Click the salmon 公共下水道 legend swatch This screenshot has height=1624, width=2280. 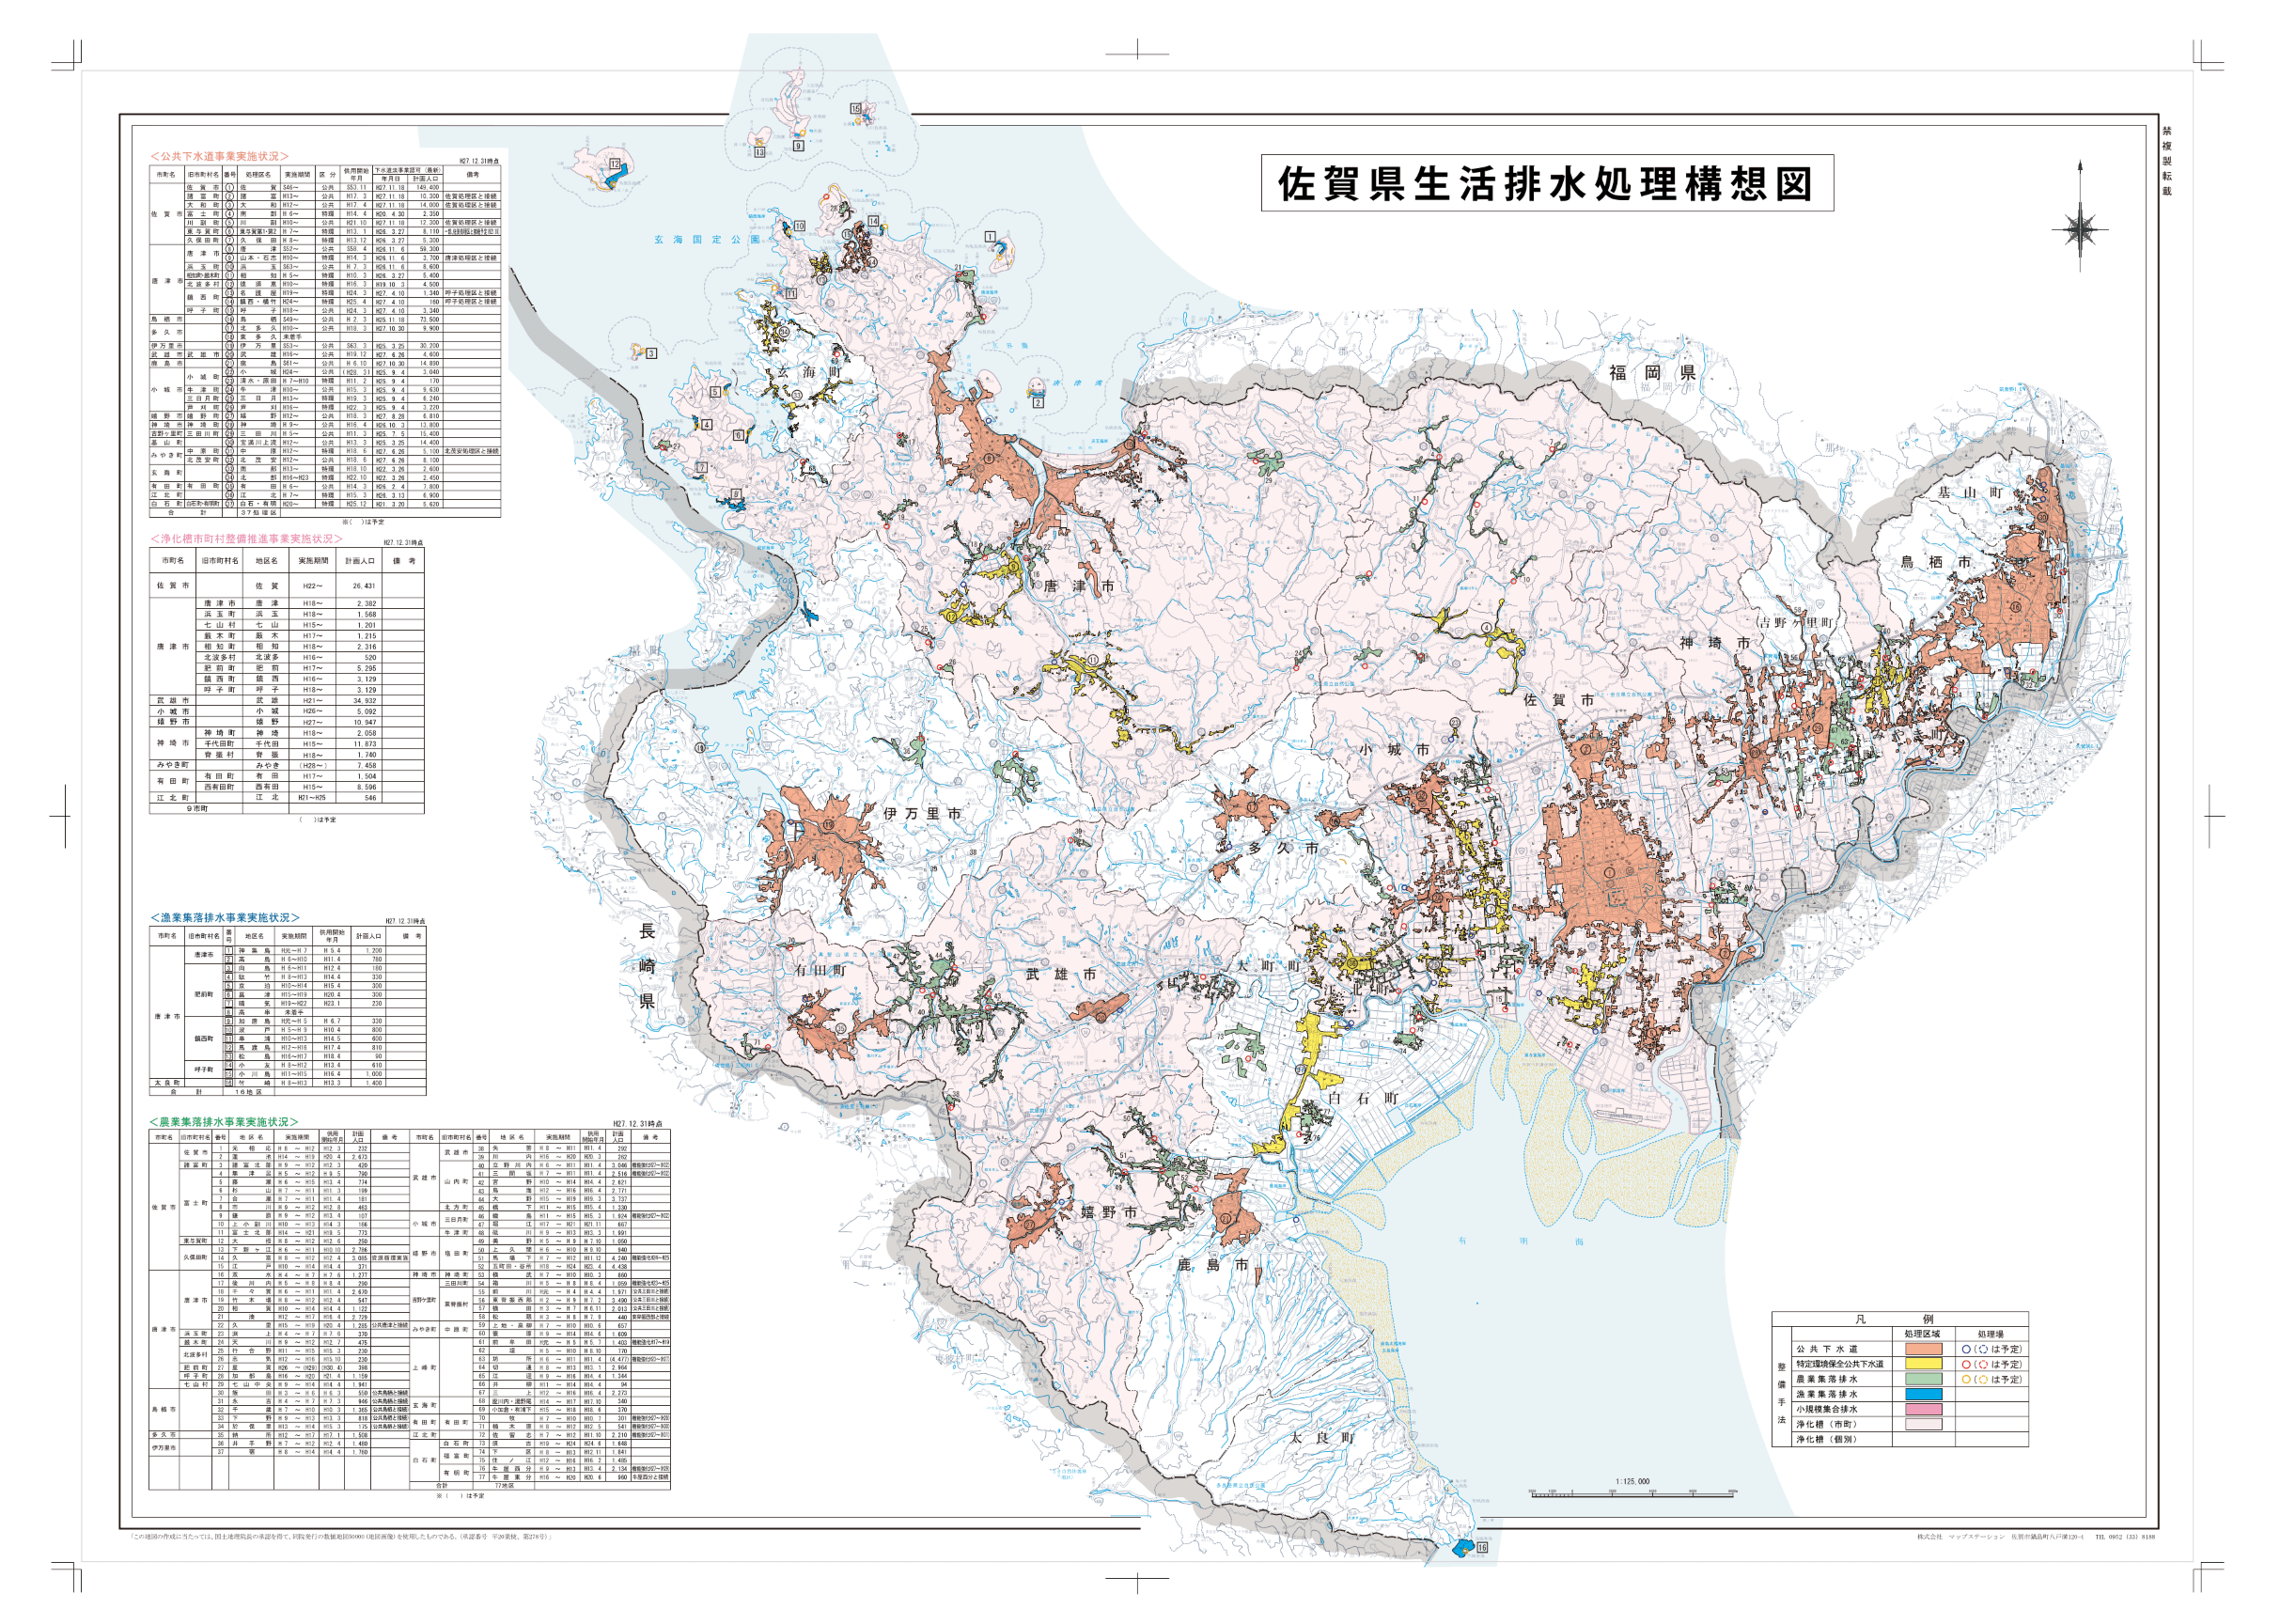pyautogui.click(x=1923, y=1349)
